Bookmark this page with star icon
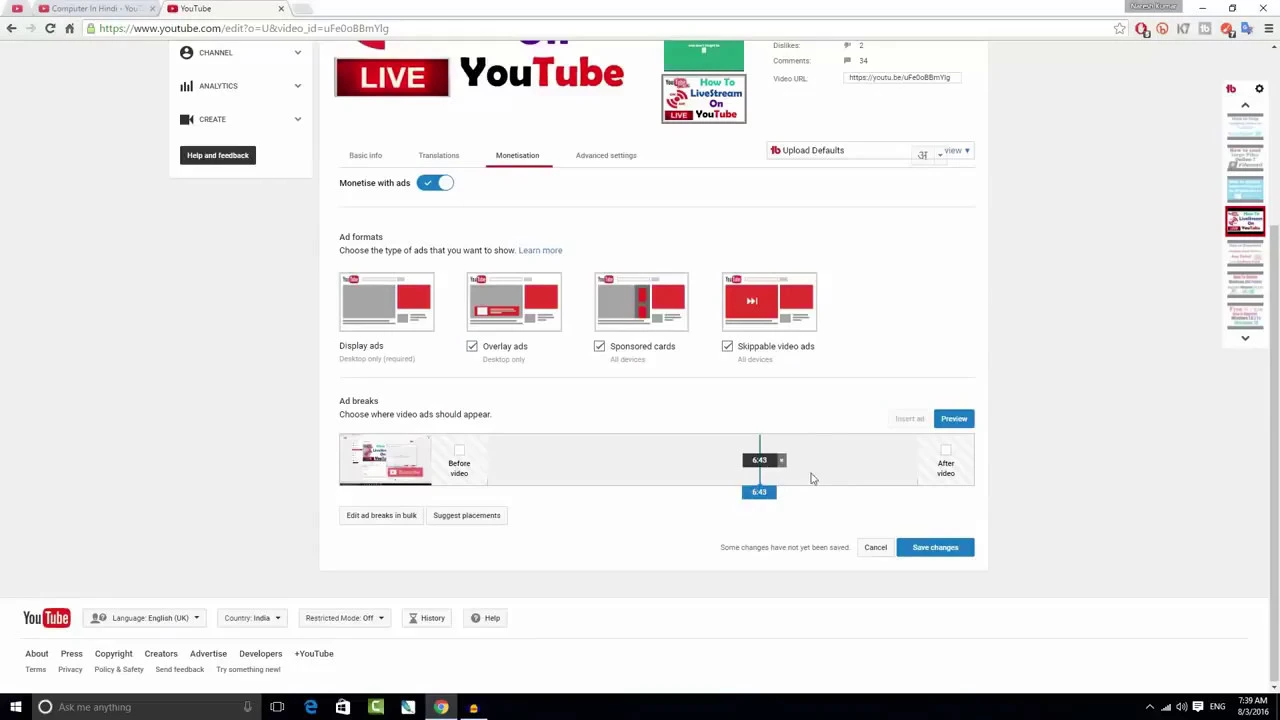This screenshot has height=720, width=1280. pyautogui.click(x=1119, y=29)
